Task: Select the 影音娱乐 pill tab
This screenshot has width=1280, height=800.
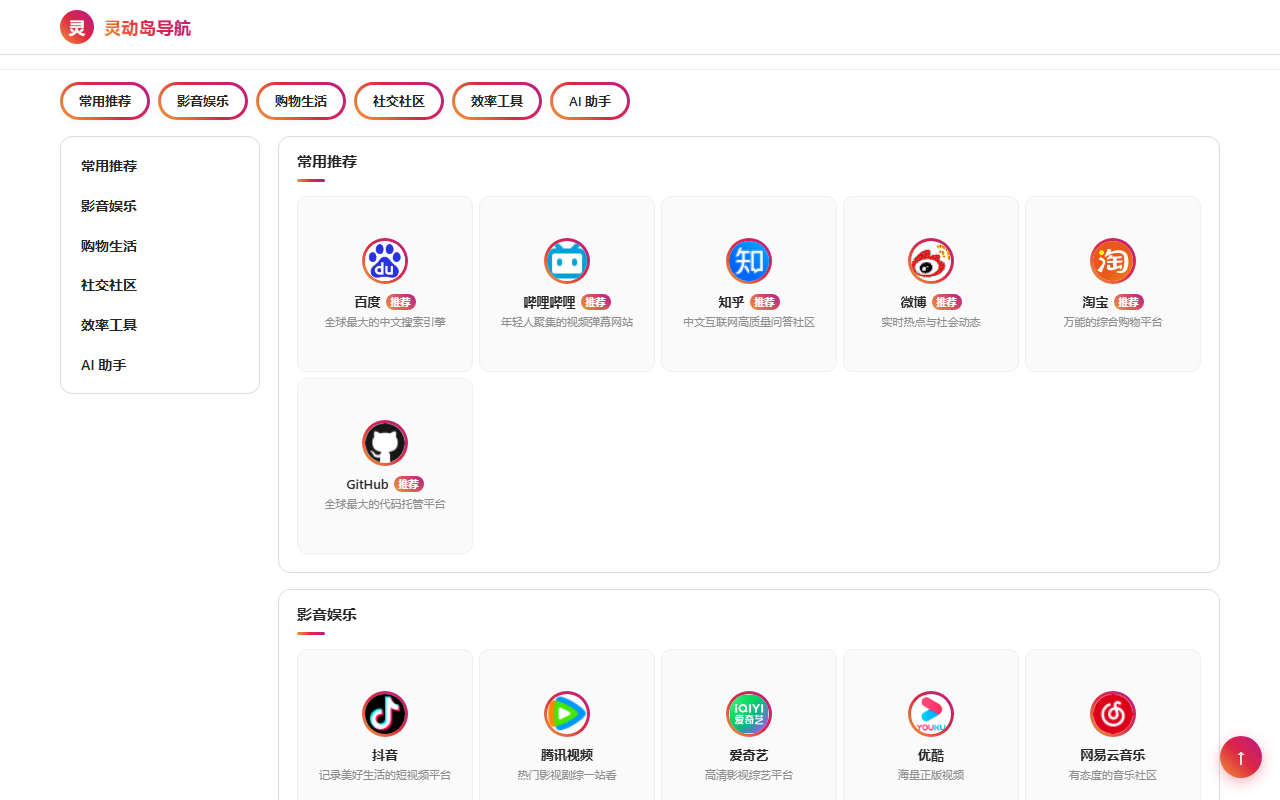Action: tap(203, 101)
